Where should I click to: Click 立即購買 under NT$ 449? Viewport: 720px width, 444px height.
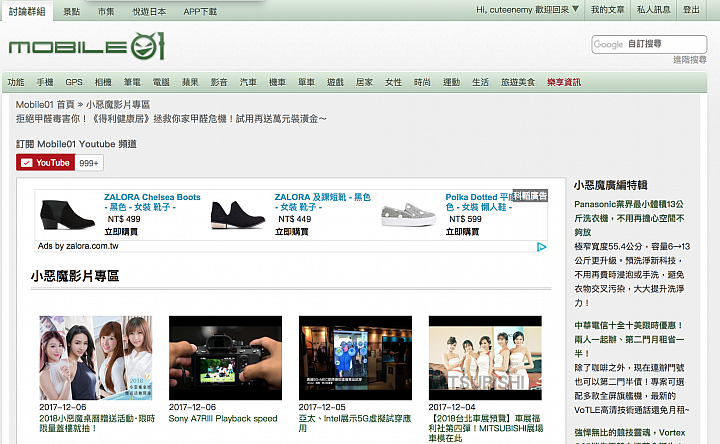click(292, 232)
